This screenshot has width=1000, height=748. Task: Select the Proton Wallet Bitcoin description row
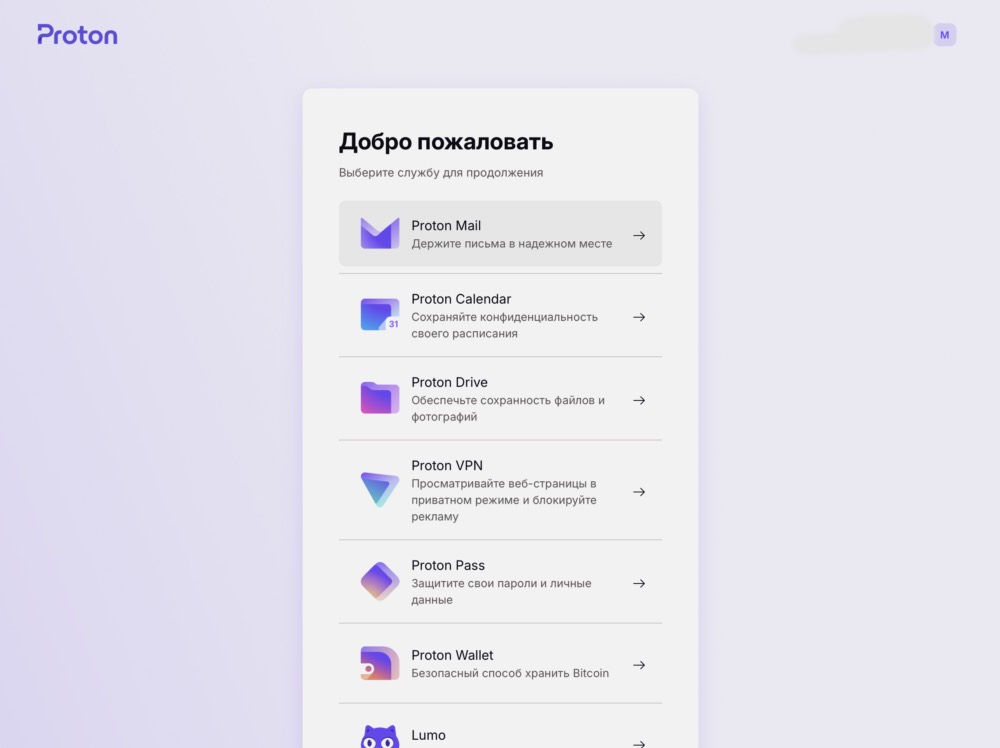coord(510,673)
